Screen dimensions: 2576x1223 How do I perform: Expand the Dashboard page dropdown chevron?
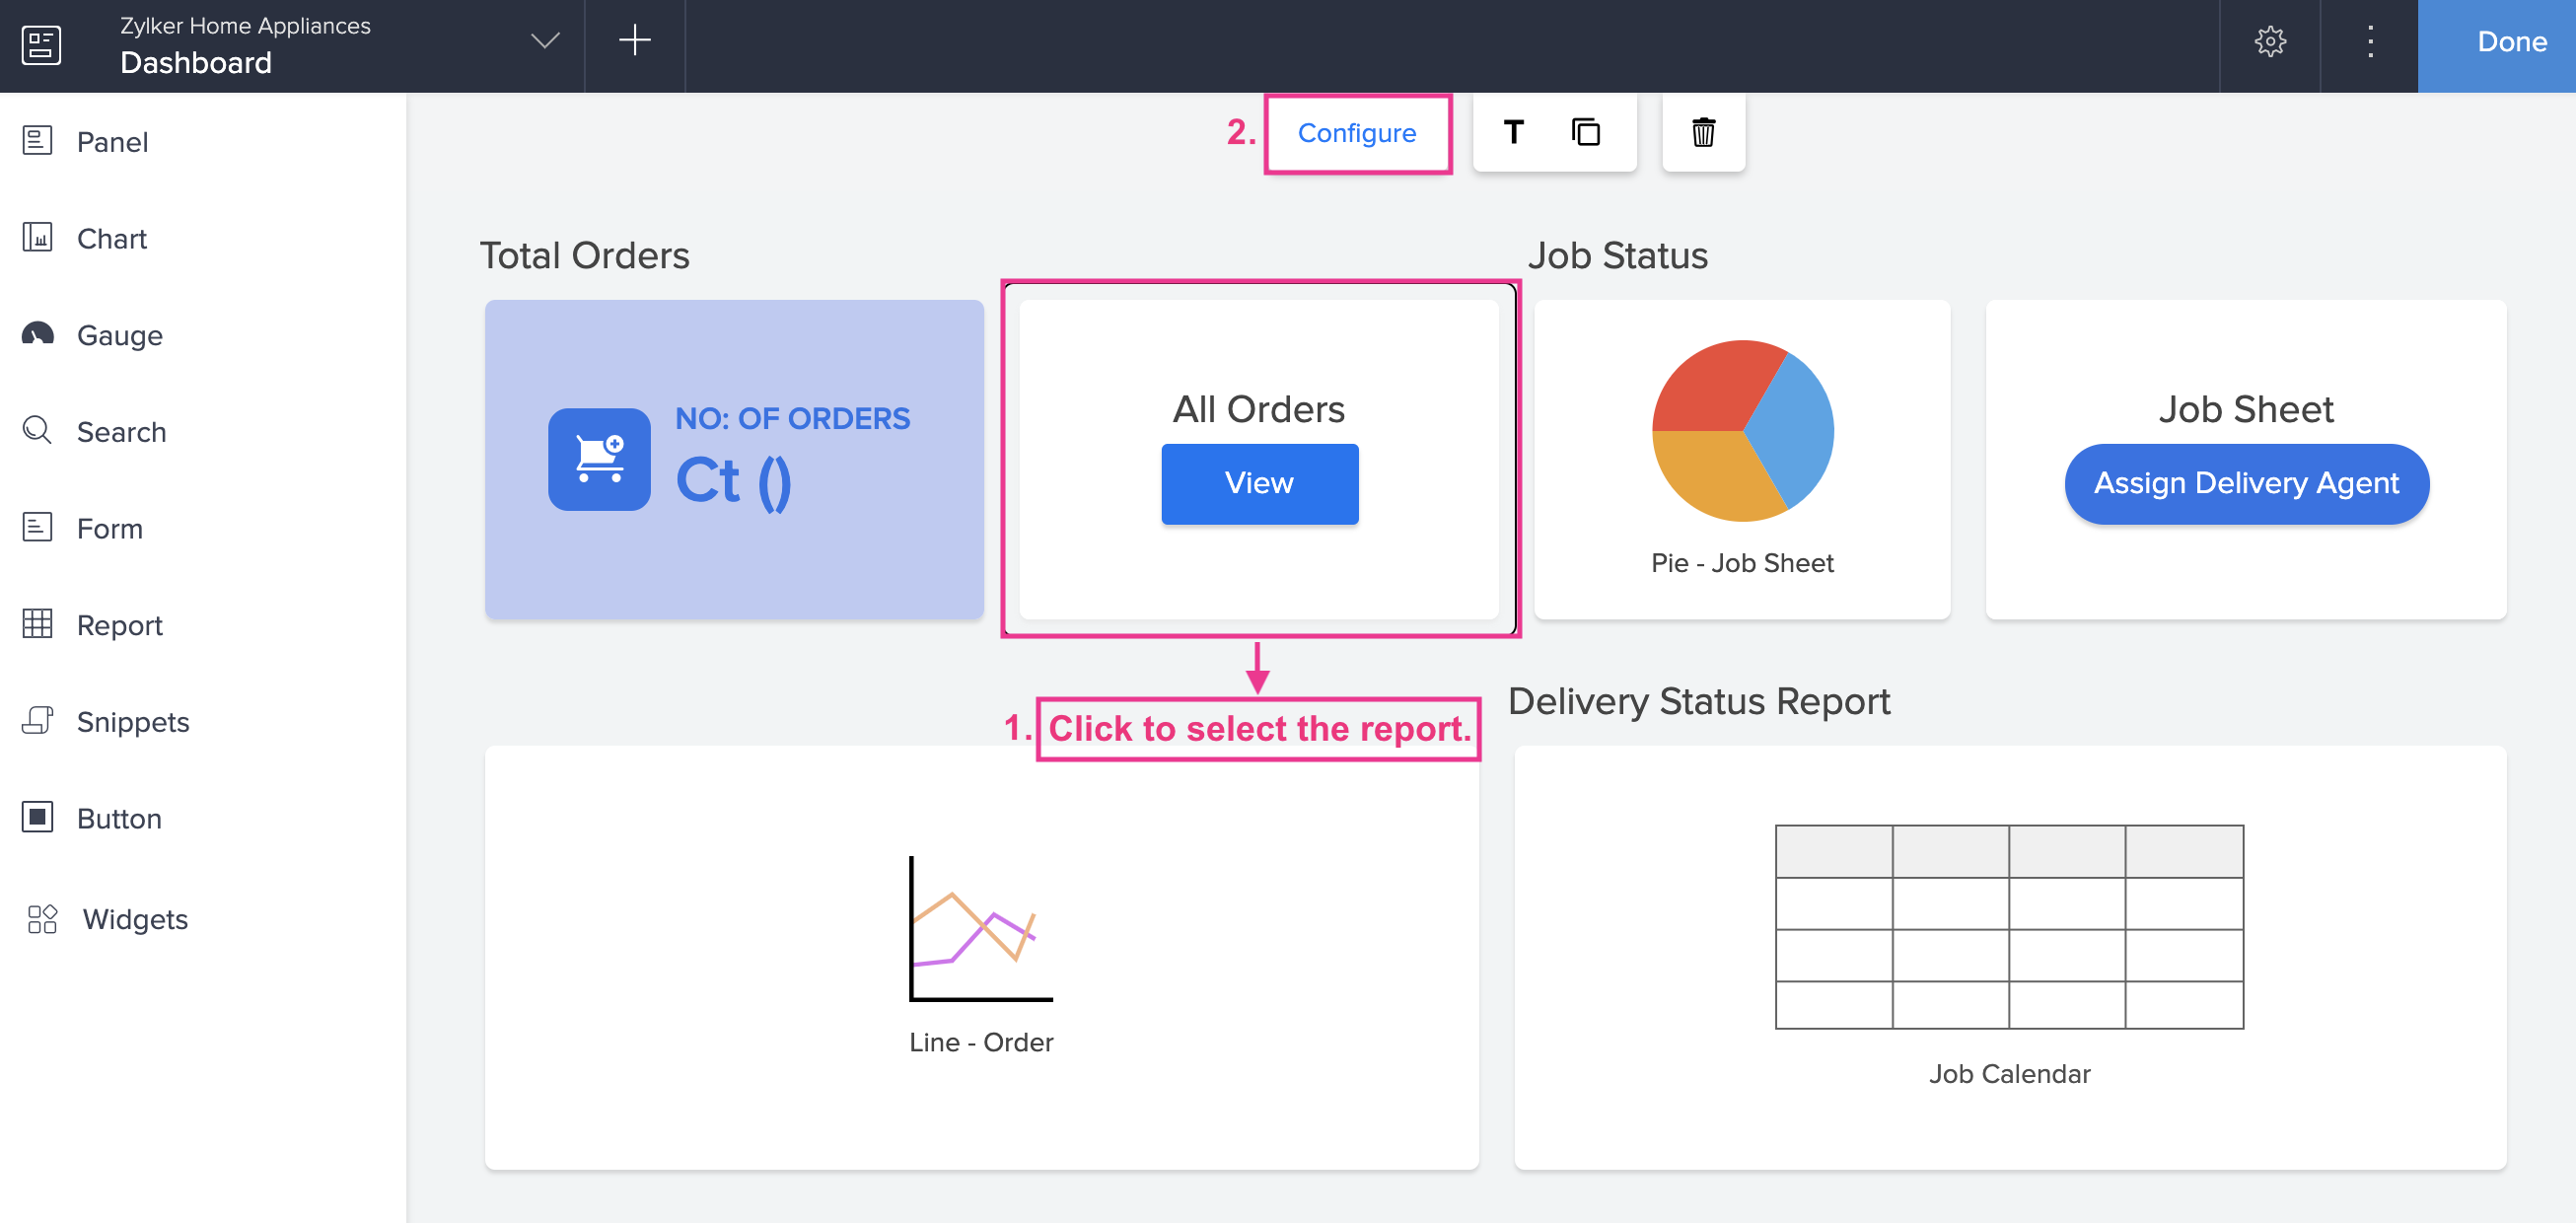coord(545,41)
